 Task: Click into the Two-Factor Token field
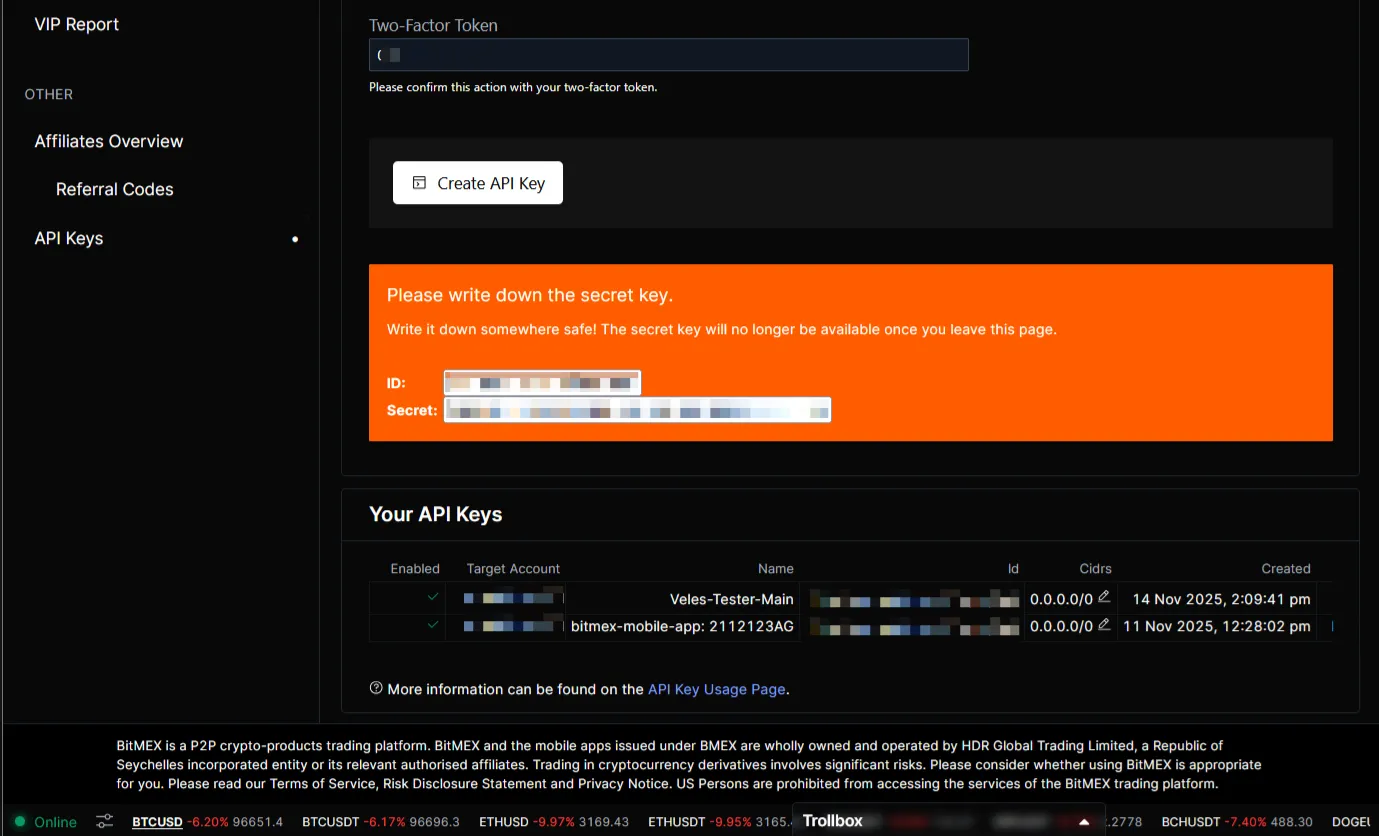click(x=668, y=55)
